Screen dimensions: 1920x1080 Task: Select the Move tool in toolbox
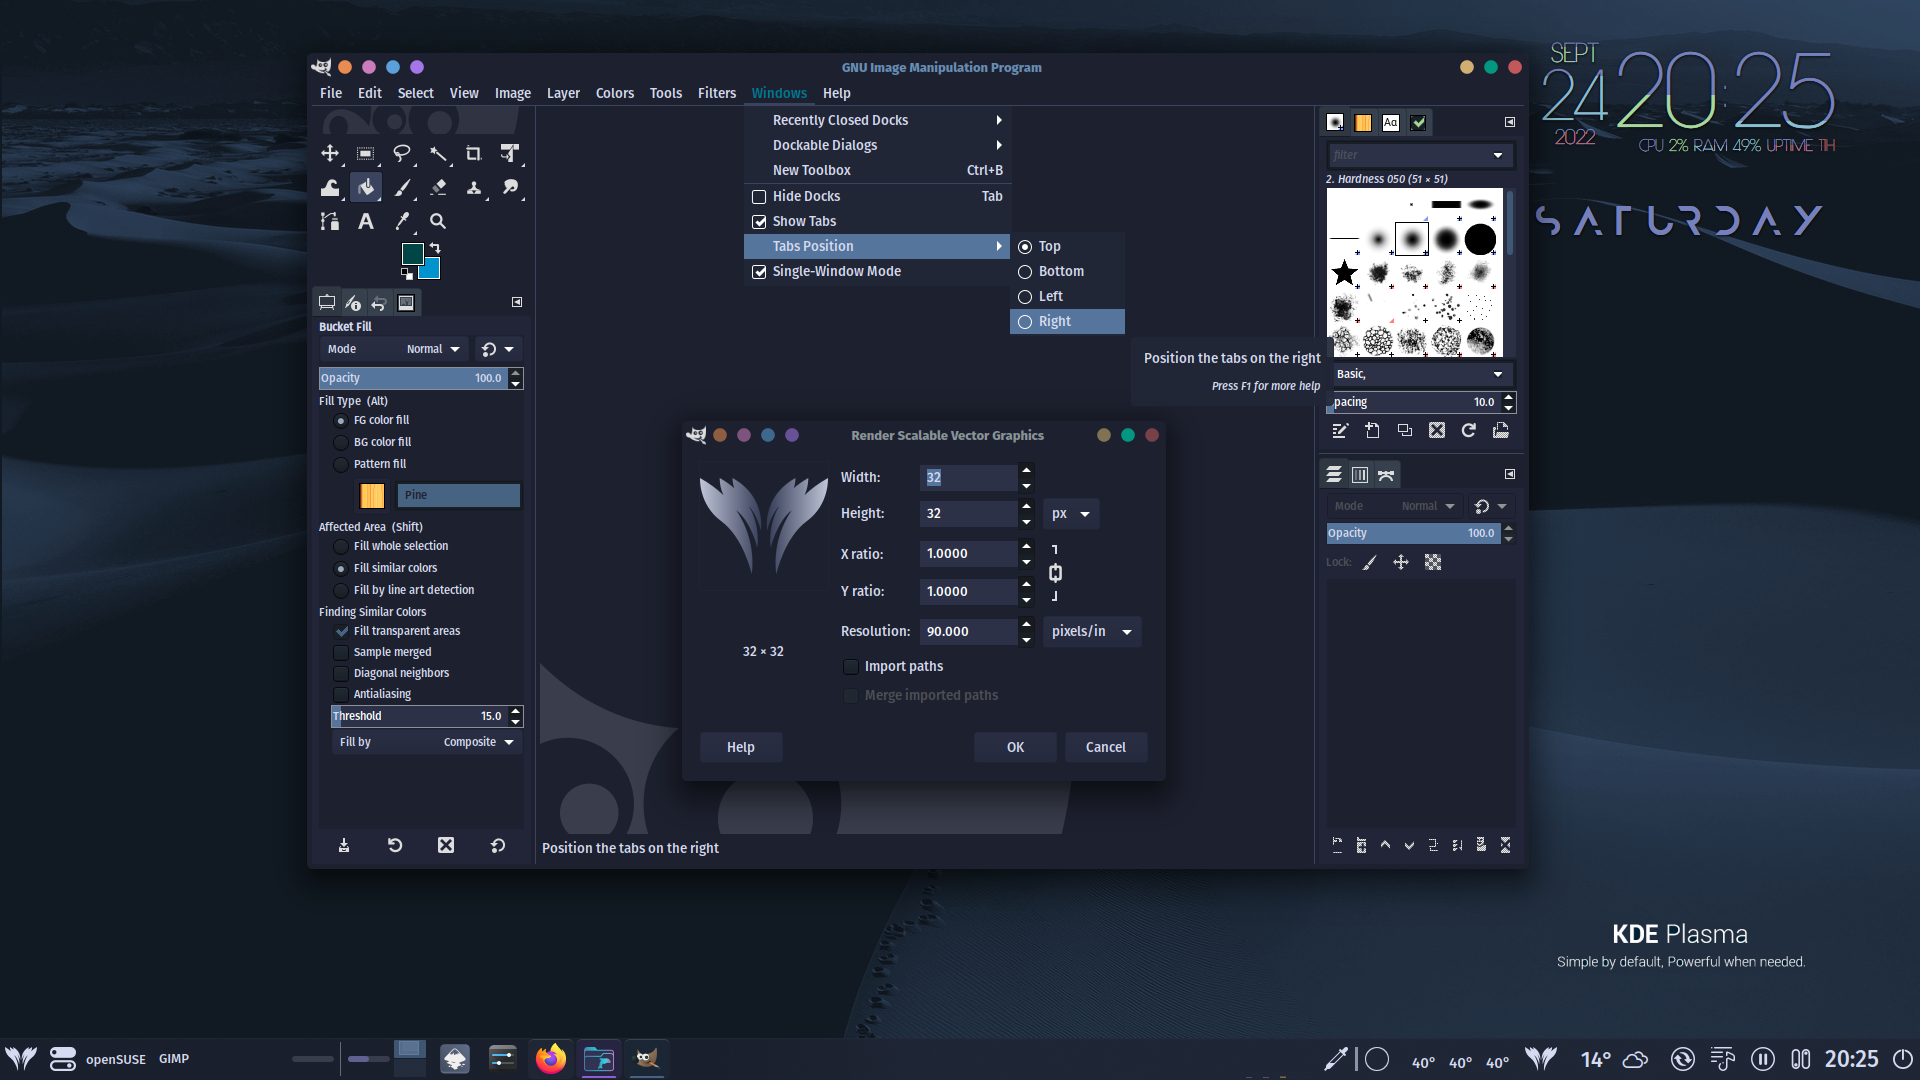[x=330, y=153]
